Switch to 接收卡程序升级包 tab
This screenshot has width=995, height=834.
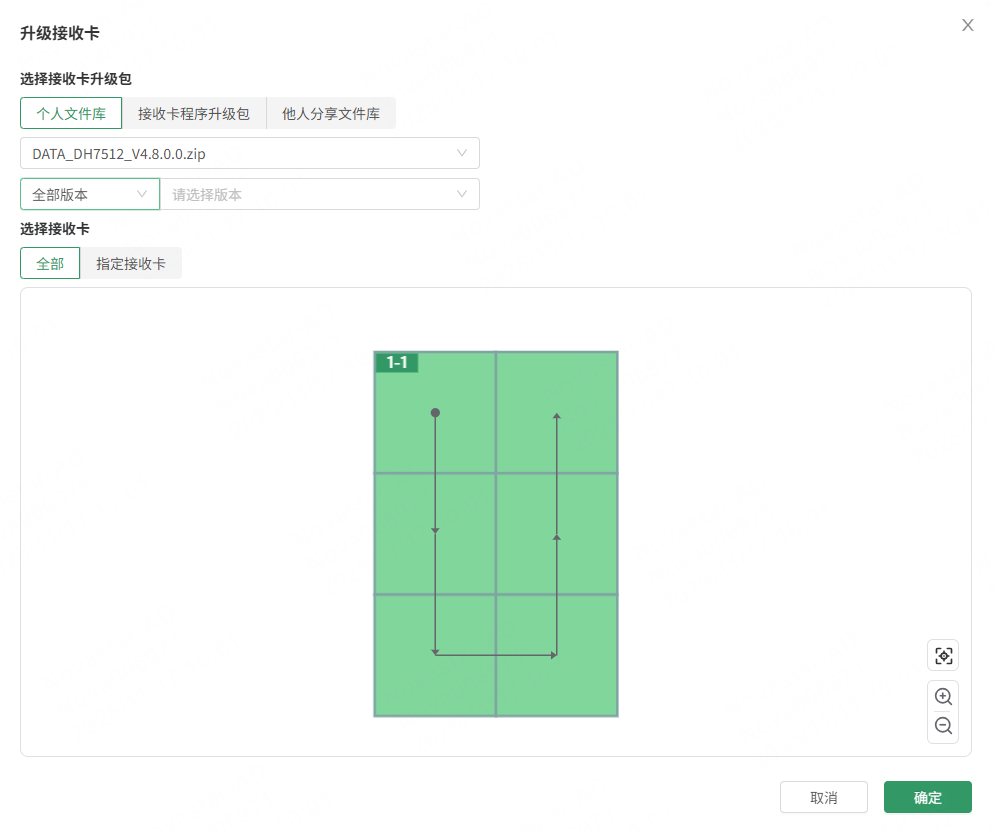tap(194, 114)
